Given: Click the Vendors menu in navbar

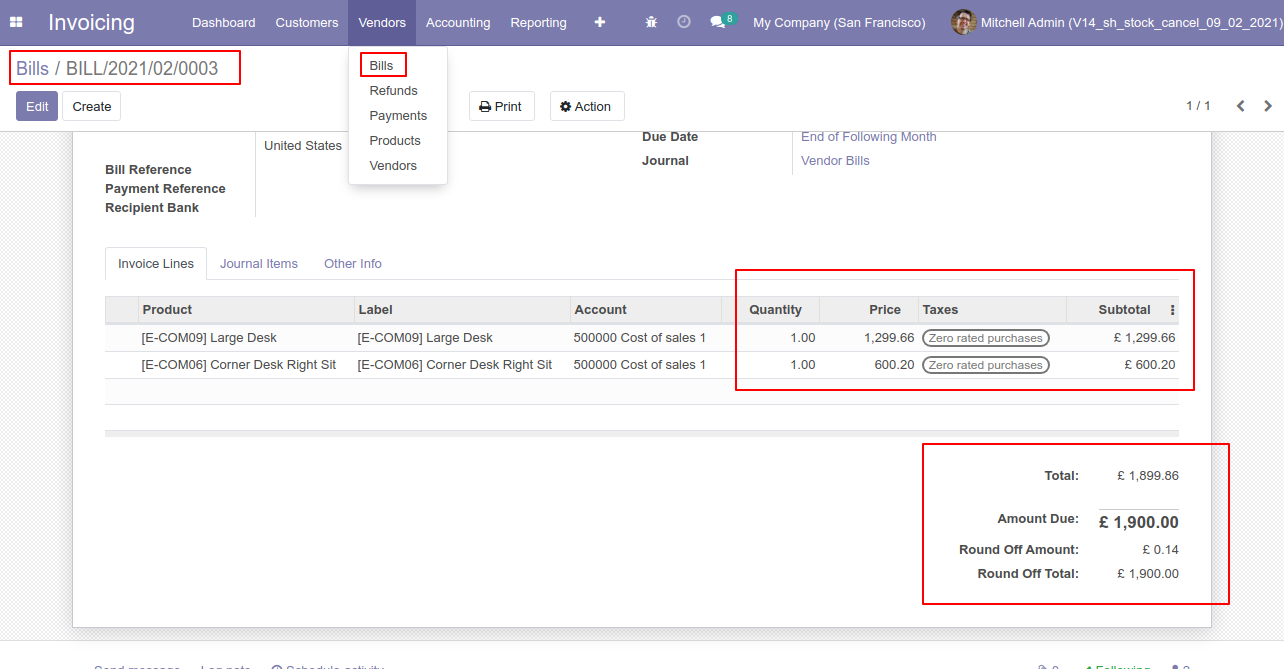Looking at the screenshot, I should (382, 22).
